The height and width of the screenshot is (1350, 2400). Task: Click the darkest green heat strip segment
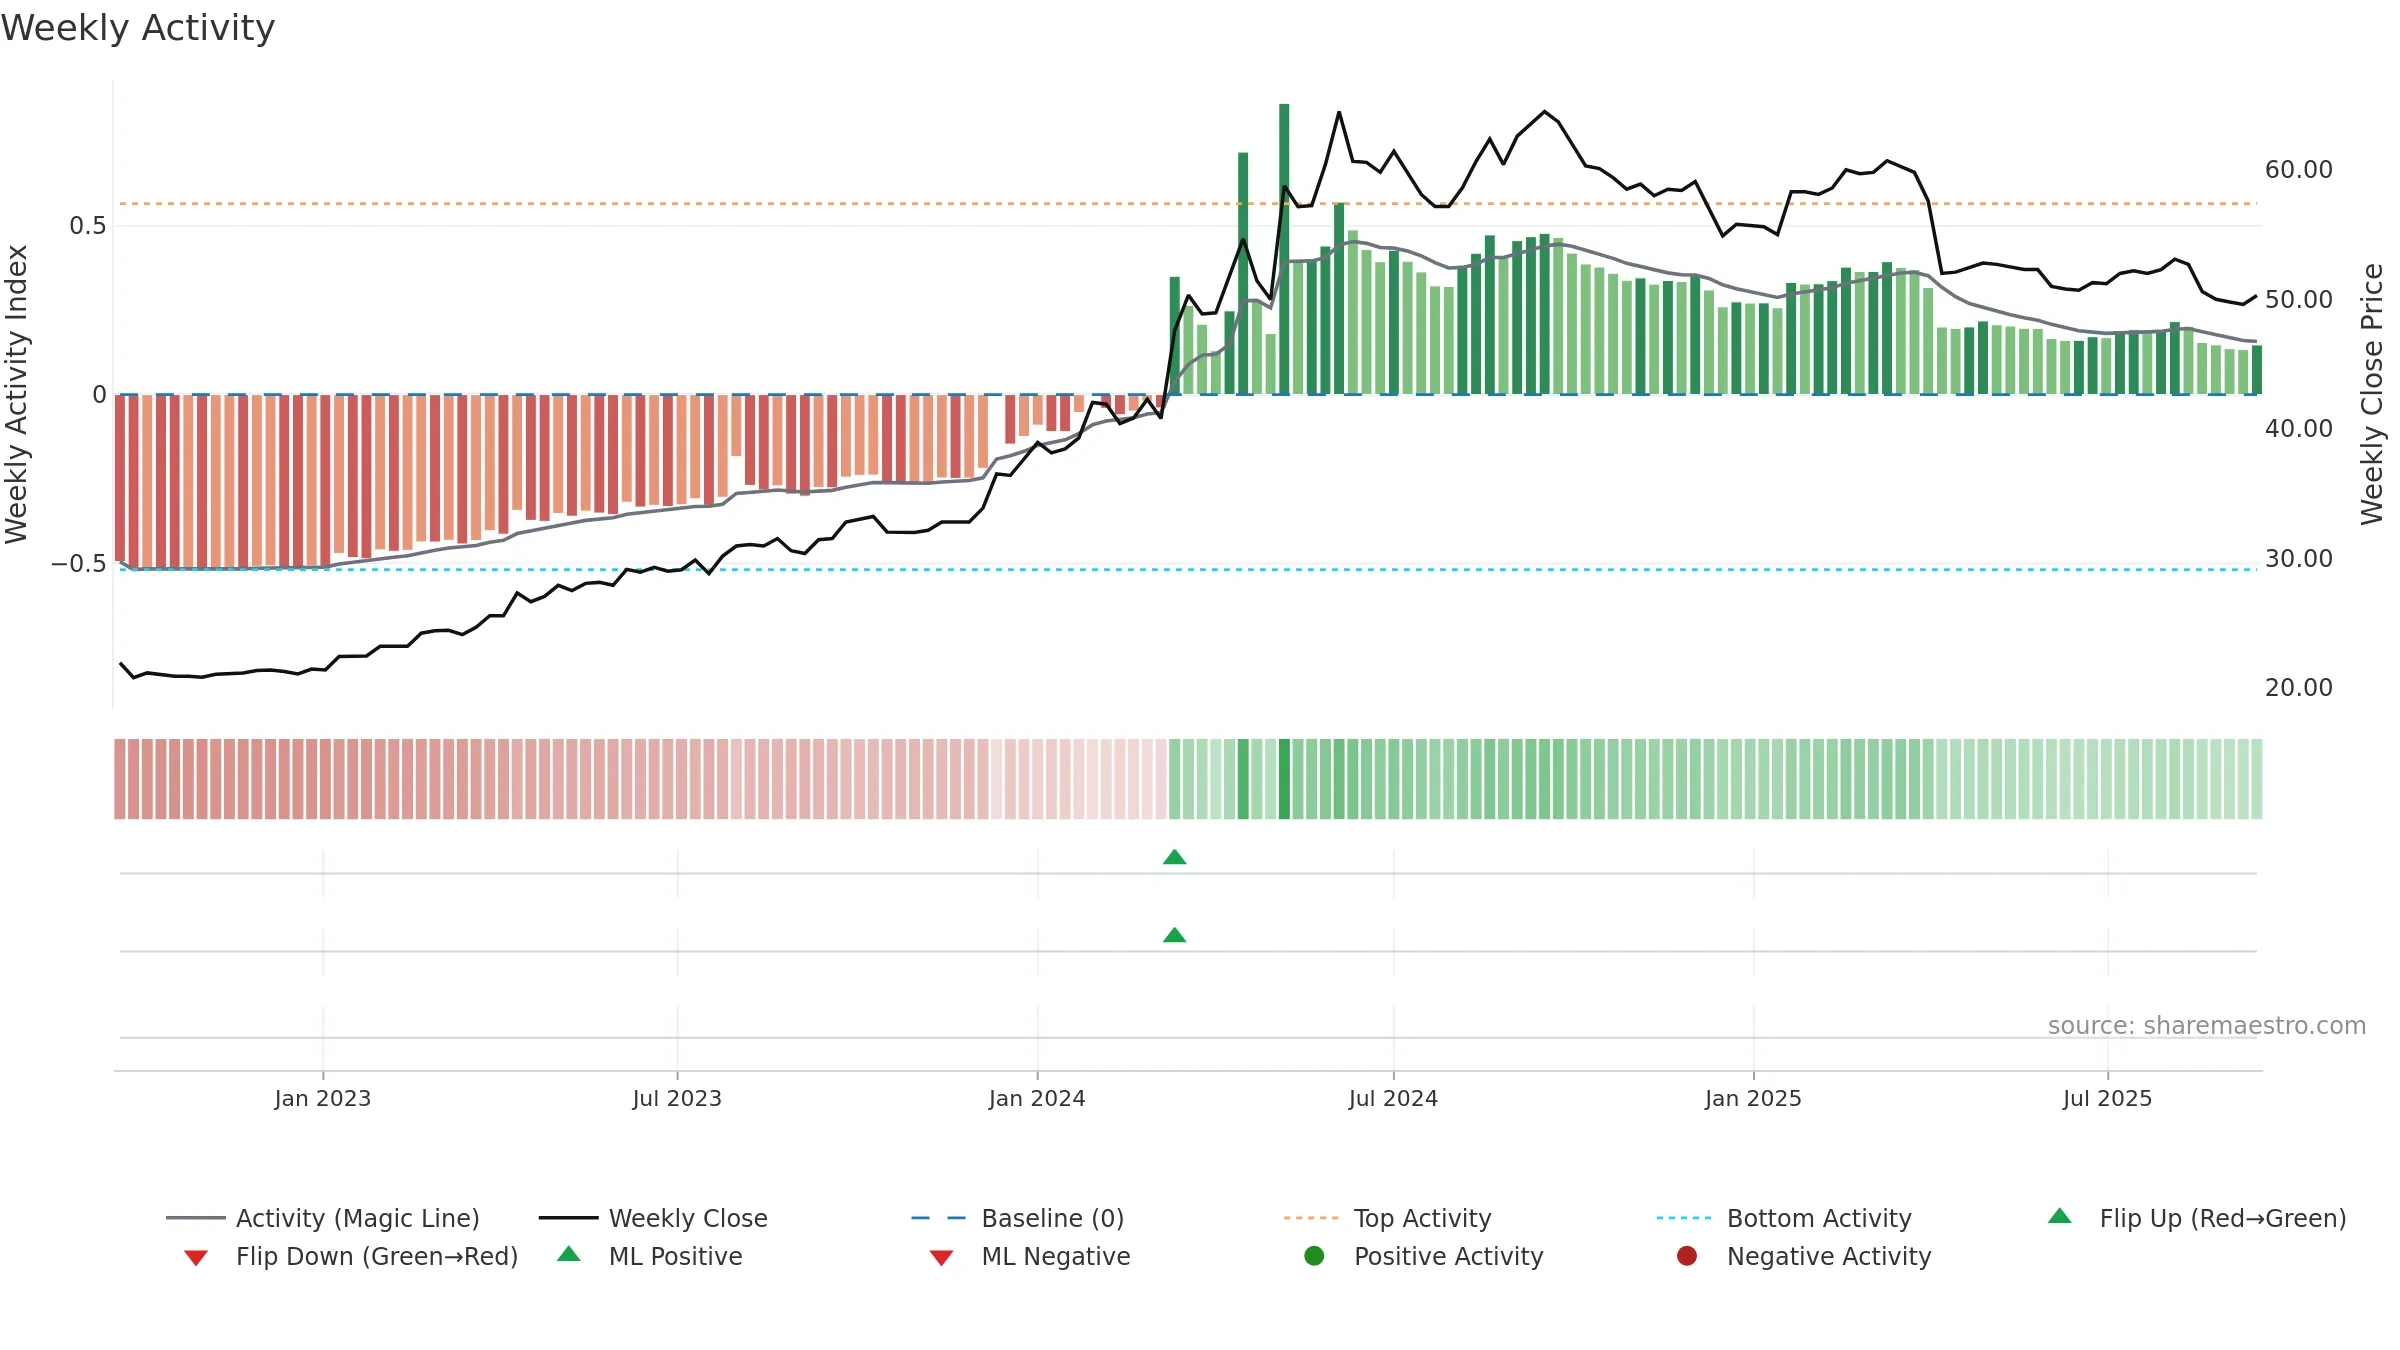coord(1284,779)
